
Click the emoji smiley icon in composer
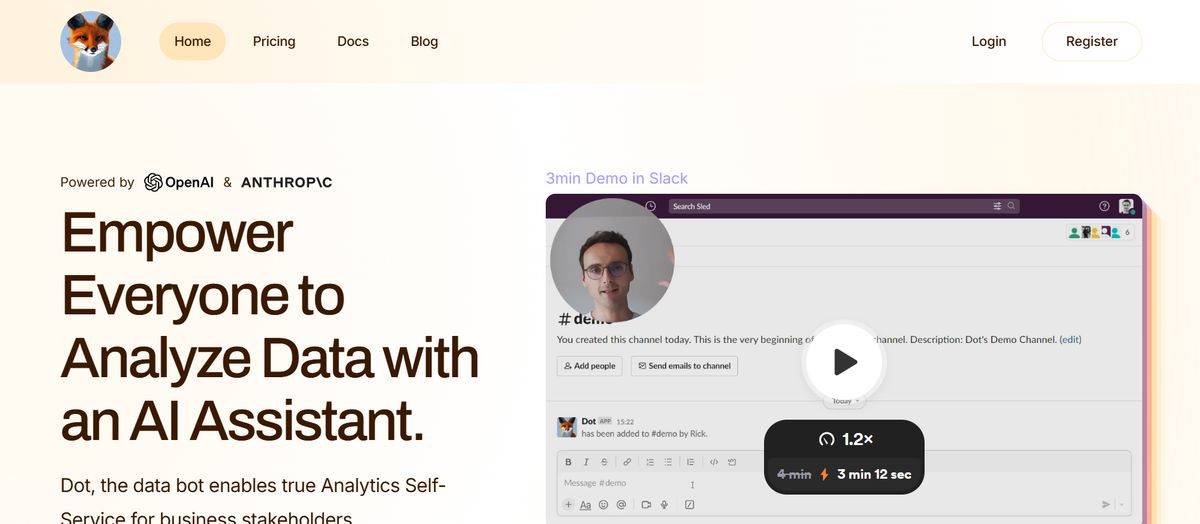point(603,505)
